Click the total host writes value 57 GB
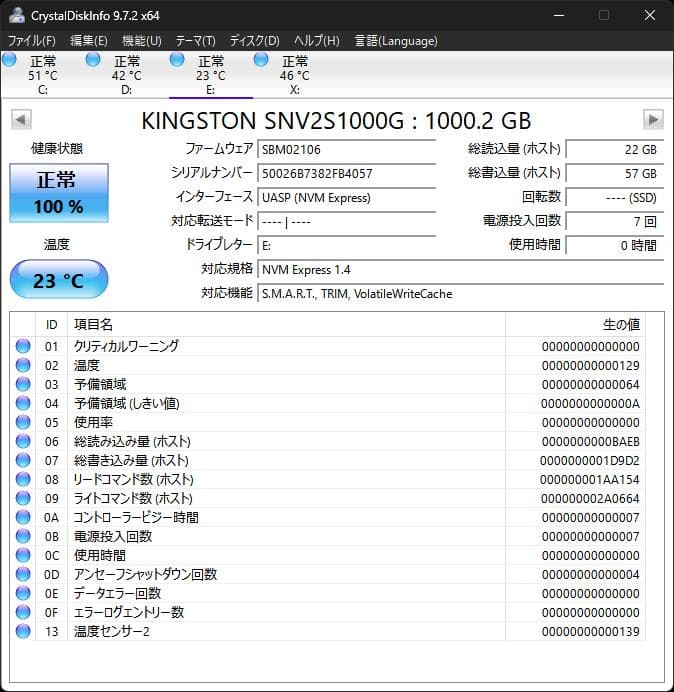Viewport: 674px width, 692px height. coord(614,173)
